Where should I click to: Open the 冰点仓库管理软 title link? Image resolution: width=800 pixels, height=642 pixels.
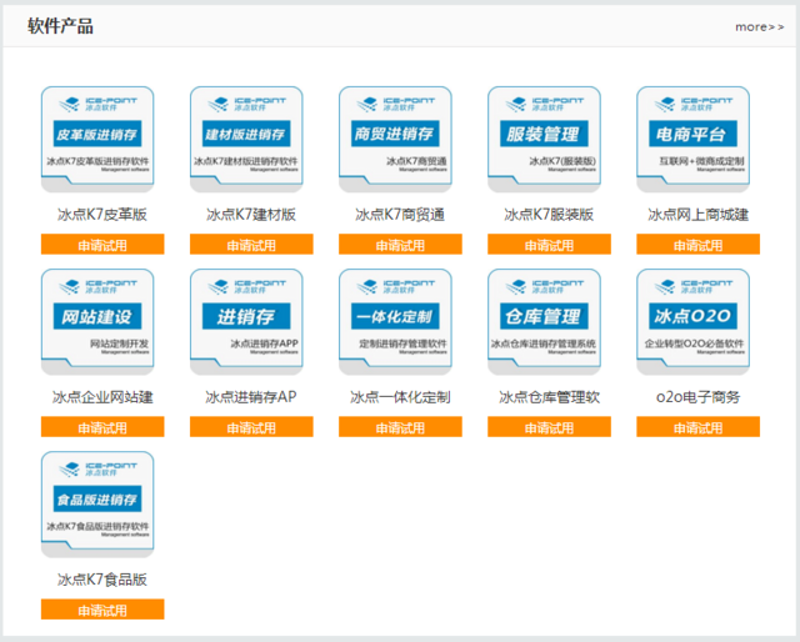pos(549,397)
